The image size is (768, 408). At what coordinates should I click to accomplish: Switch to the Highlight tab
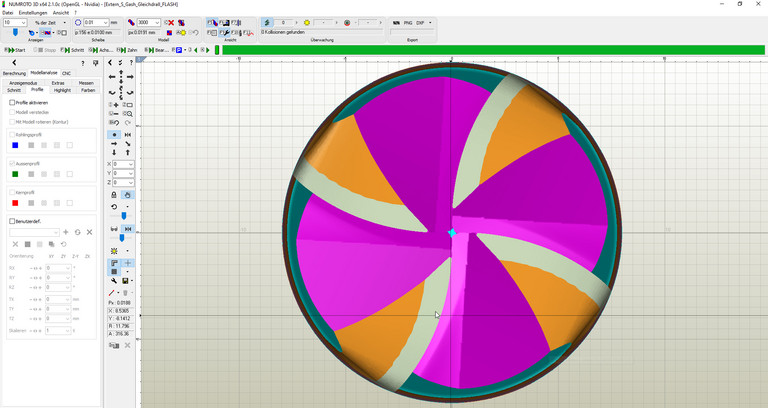(62, 90)
